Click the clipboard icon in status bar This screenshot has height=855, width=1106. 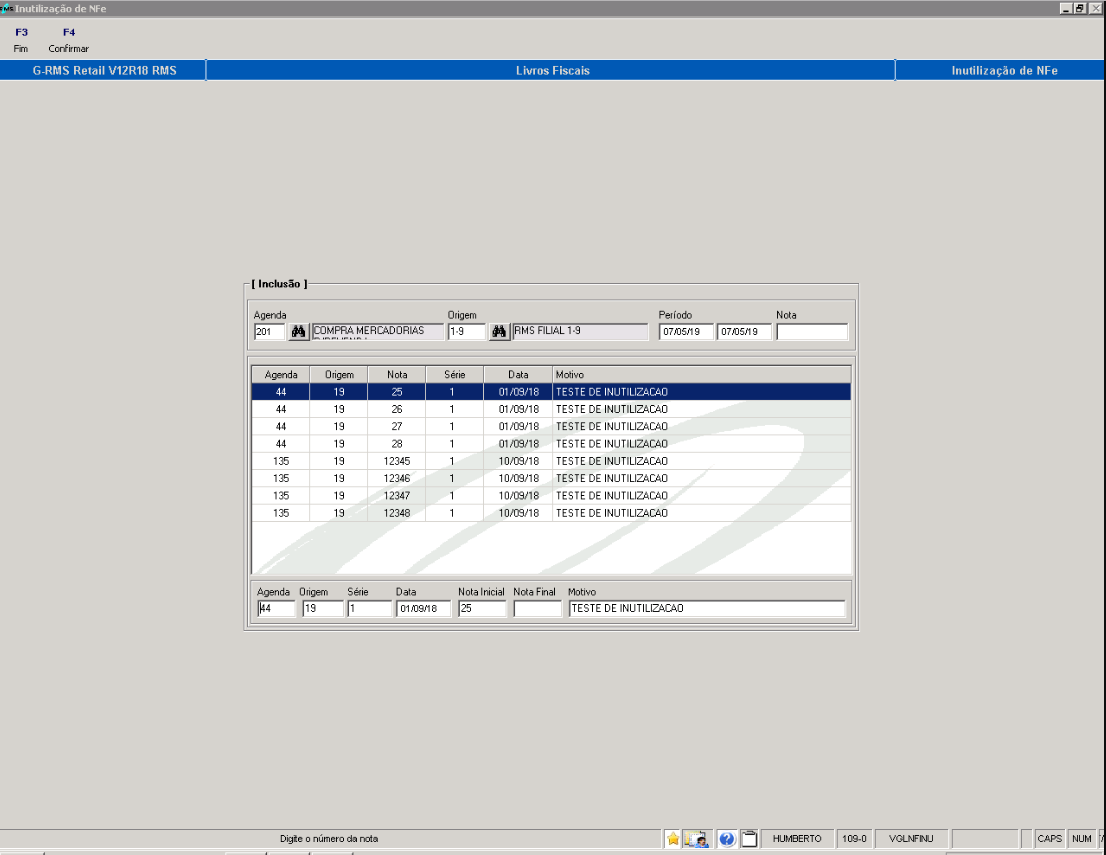point(749,839)
